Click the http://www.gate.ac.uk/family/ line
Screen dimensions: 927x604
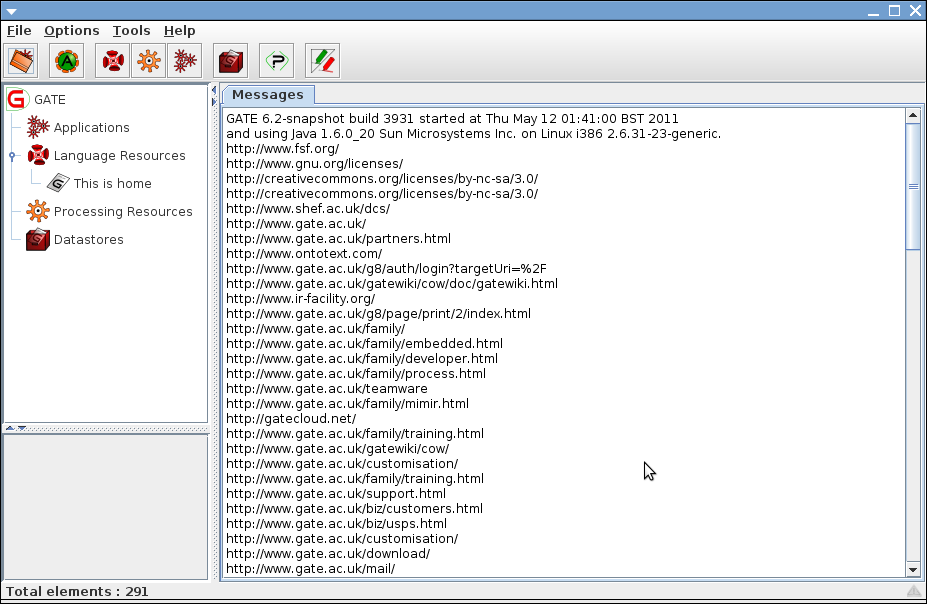pyautogui.click(x=315, y=329)
